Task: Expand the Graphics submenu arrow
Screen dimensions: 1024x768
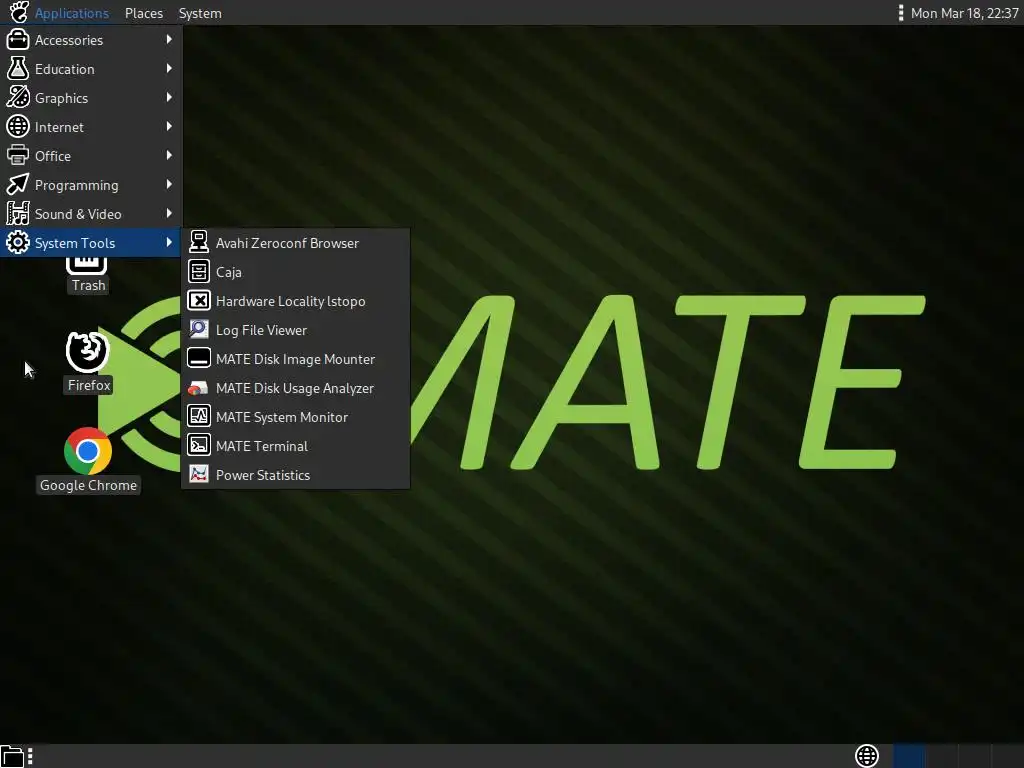Action: tap(169, 97)
